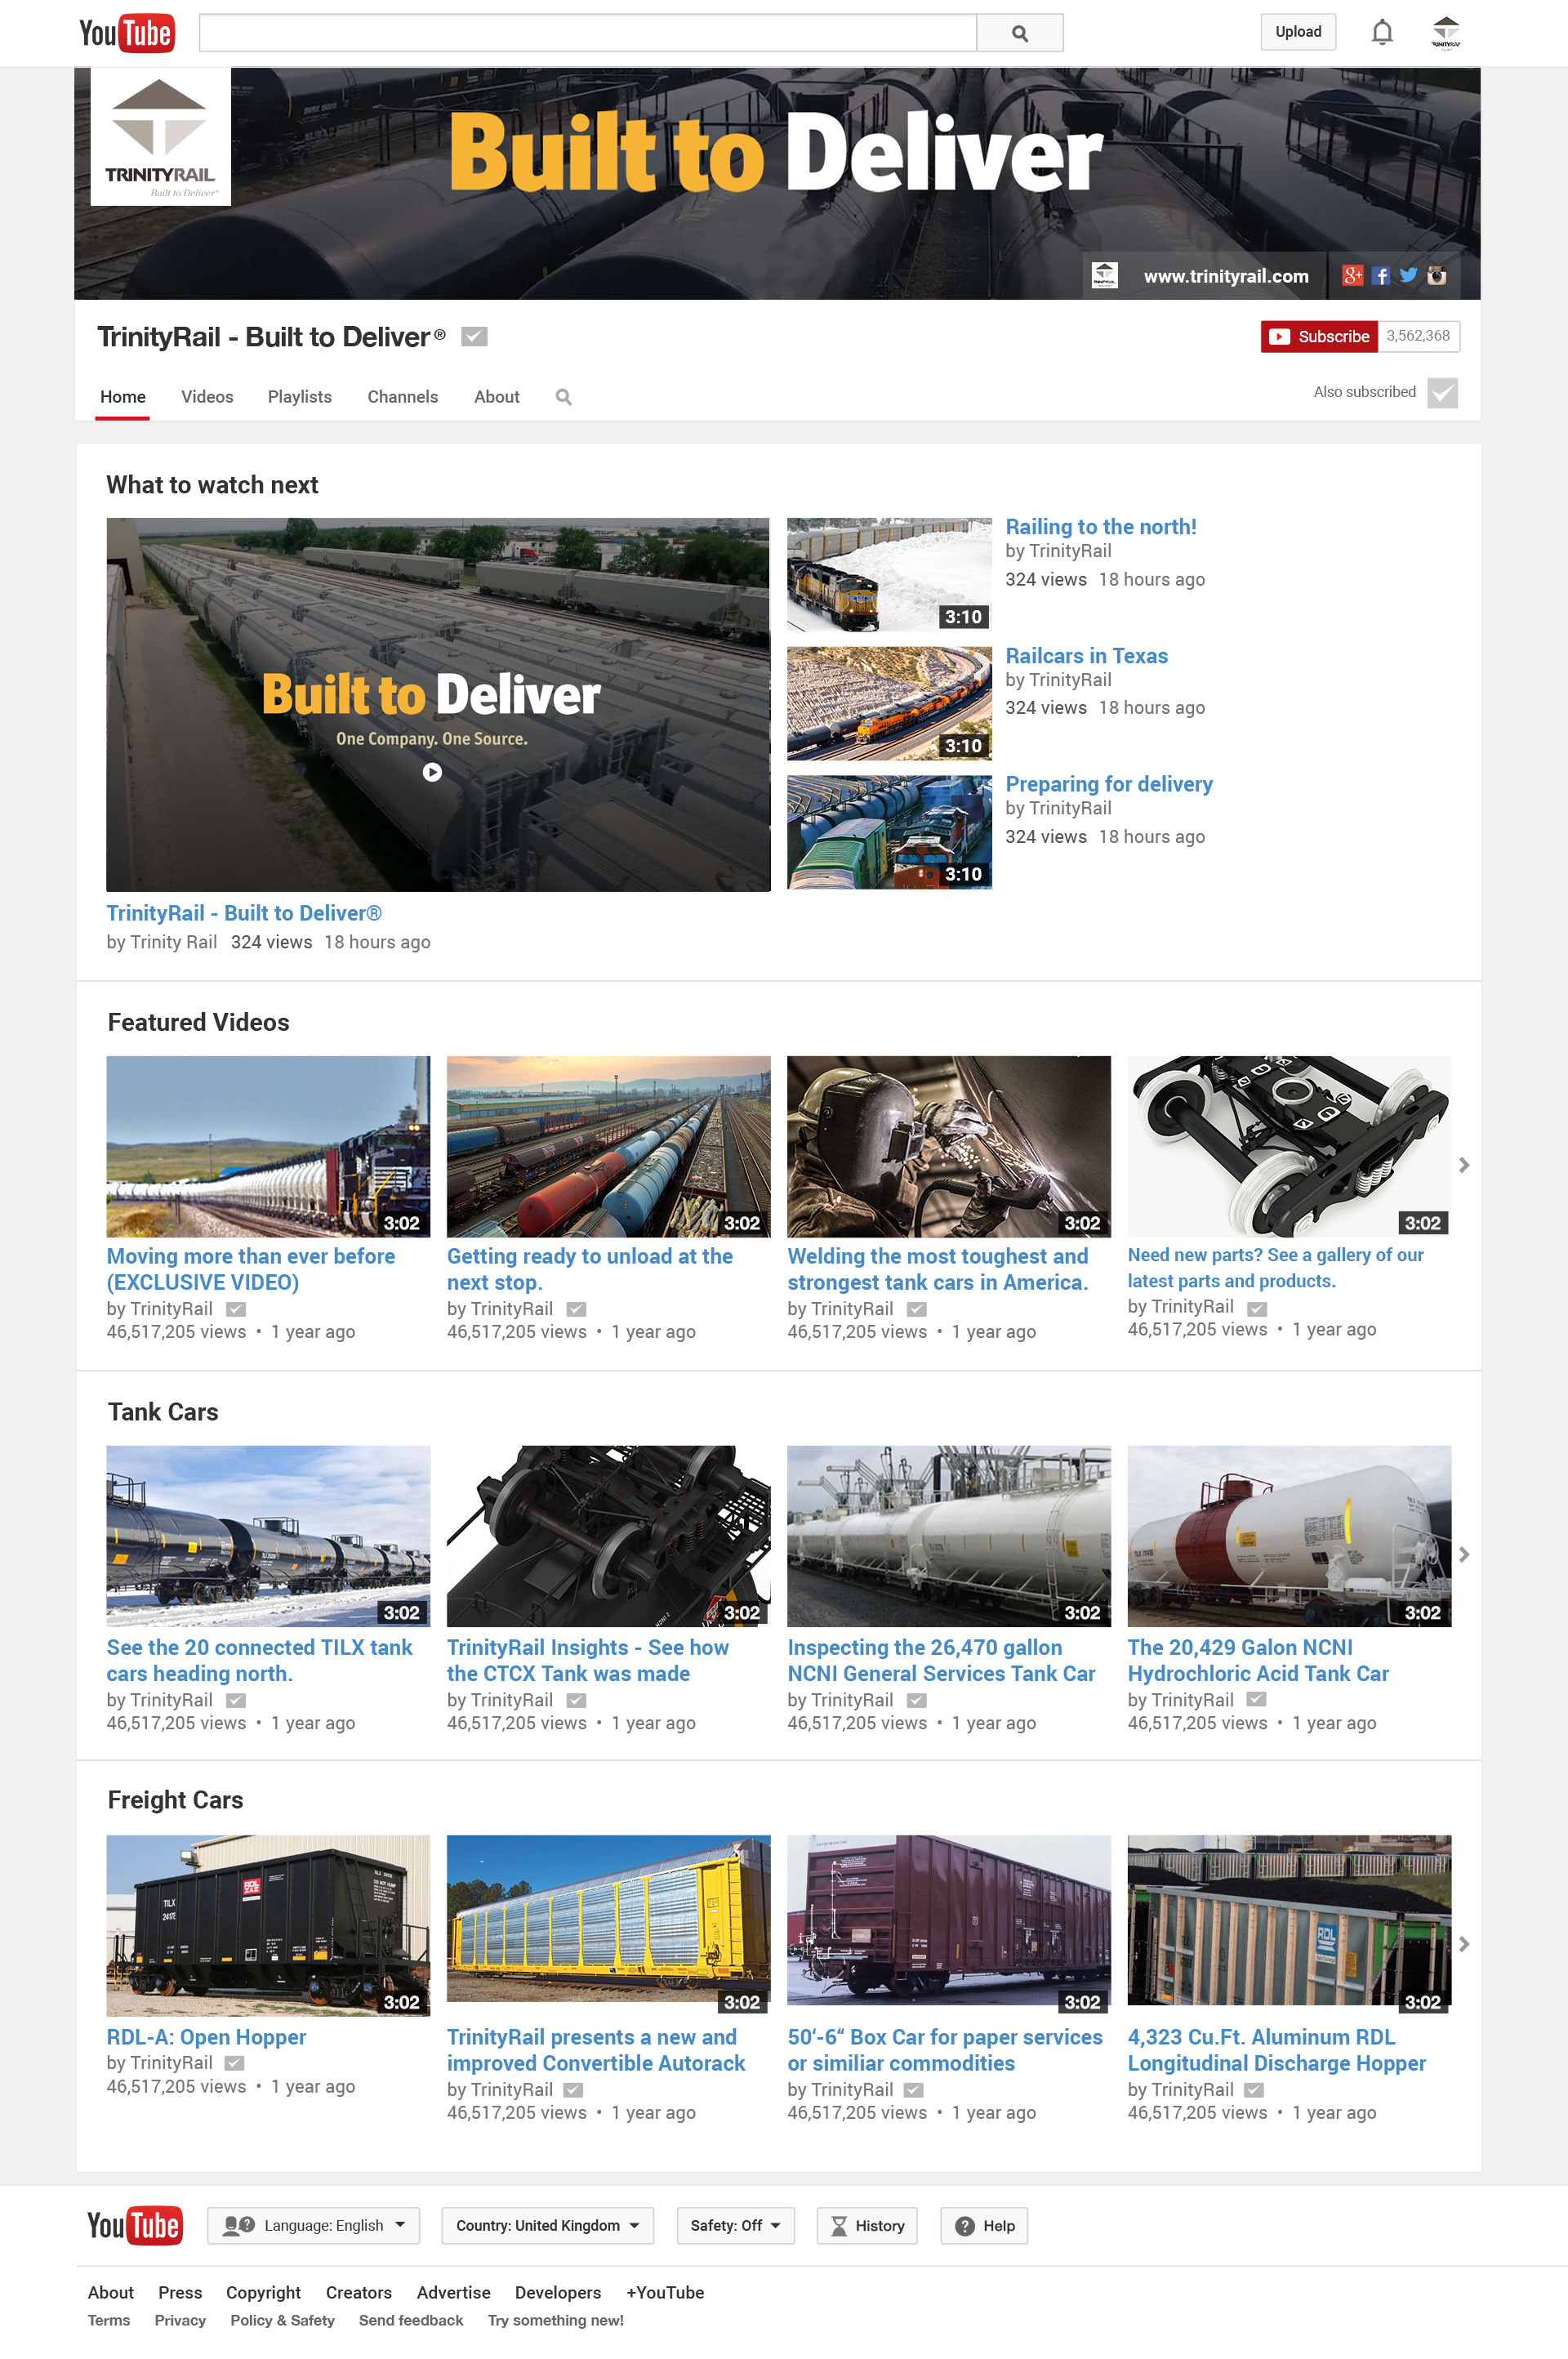Switch to the About tab
Image resolution: width=1568 pixels, height=2359 pixels.
(497, 397)
